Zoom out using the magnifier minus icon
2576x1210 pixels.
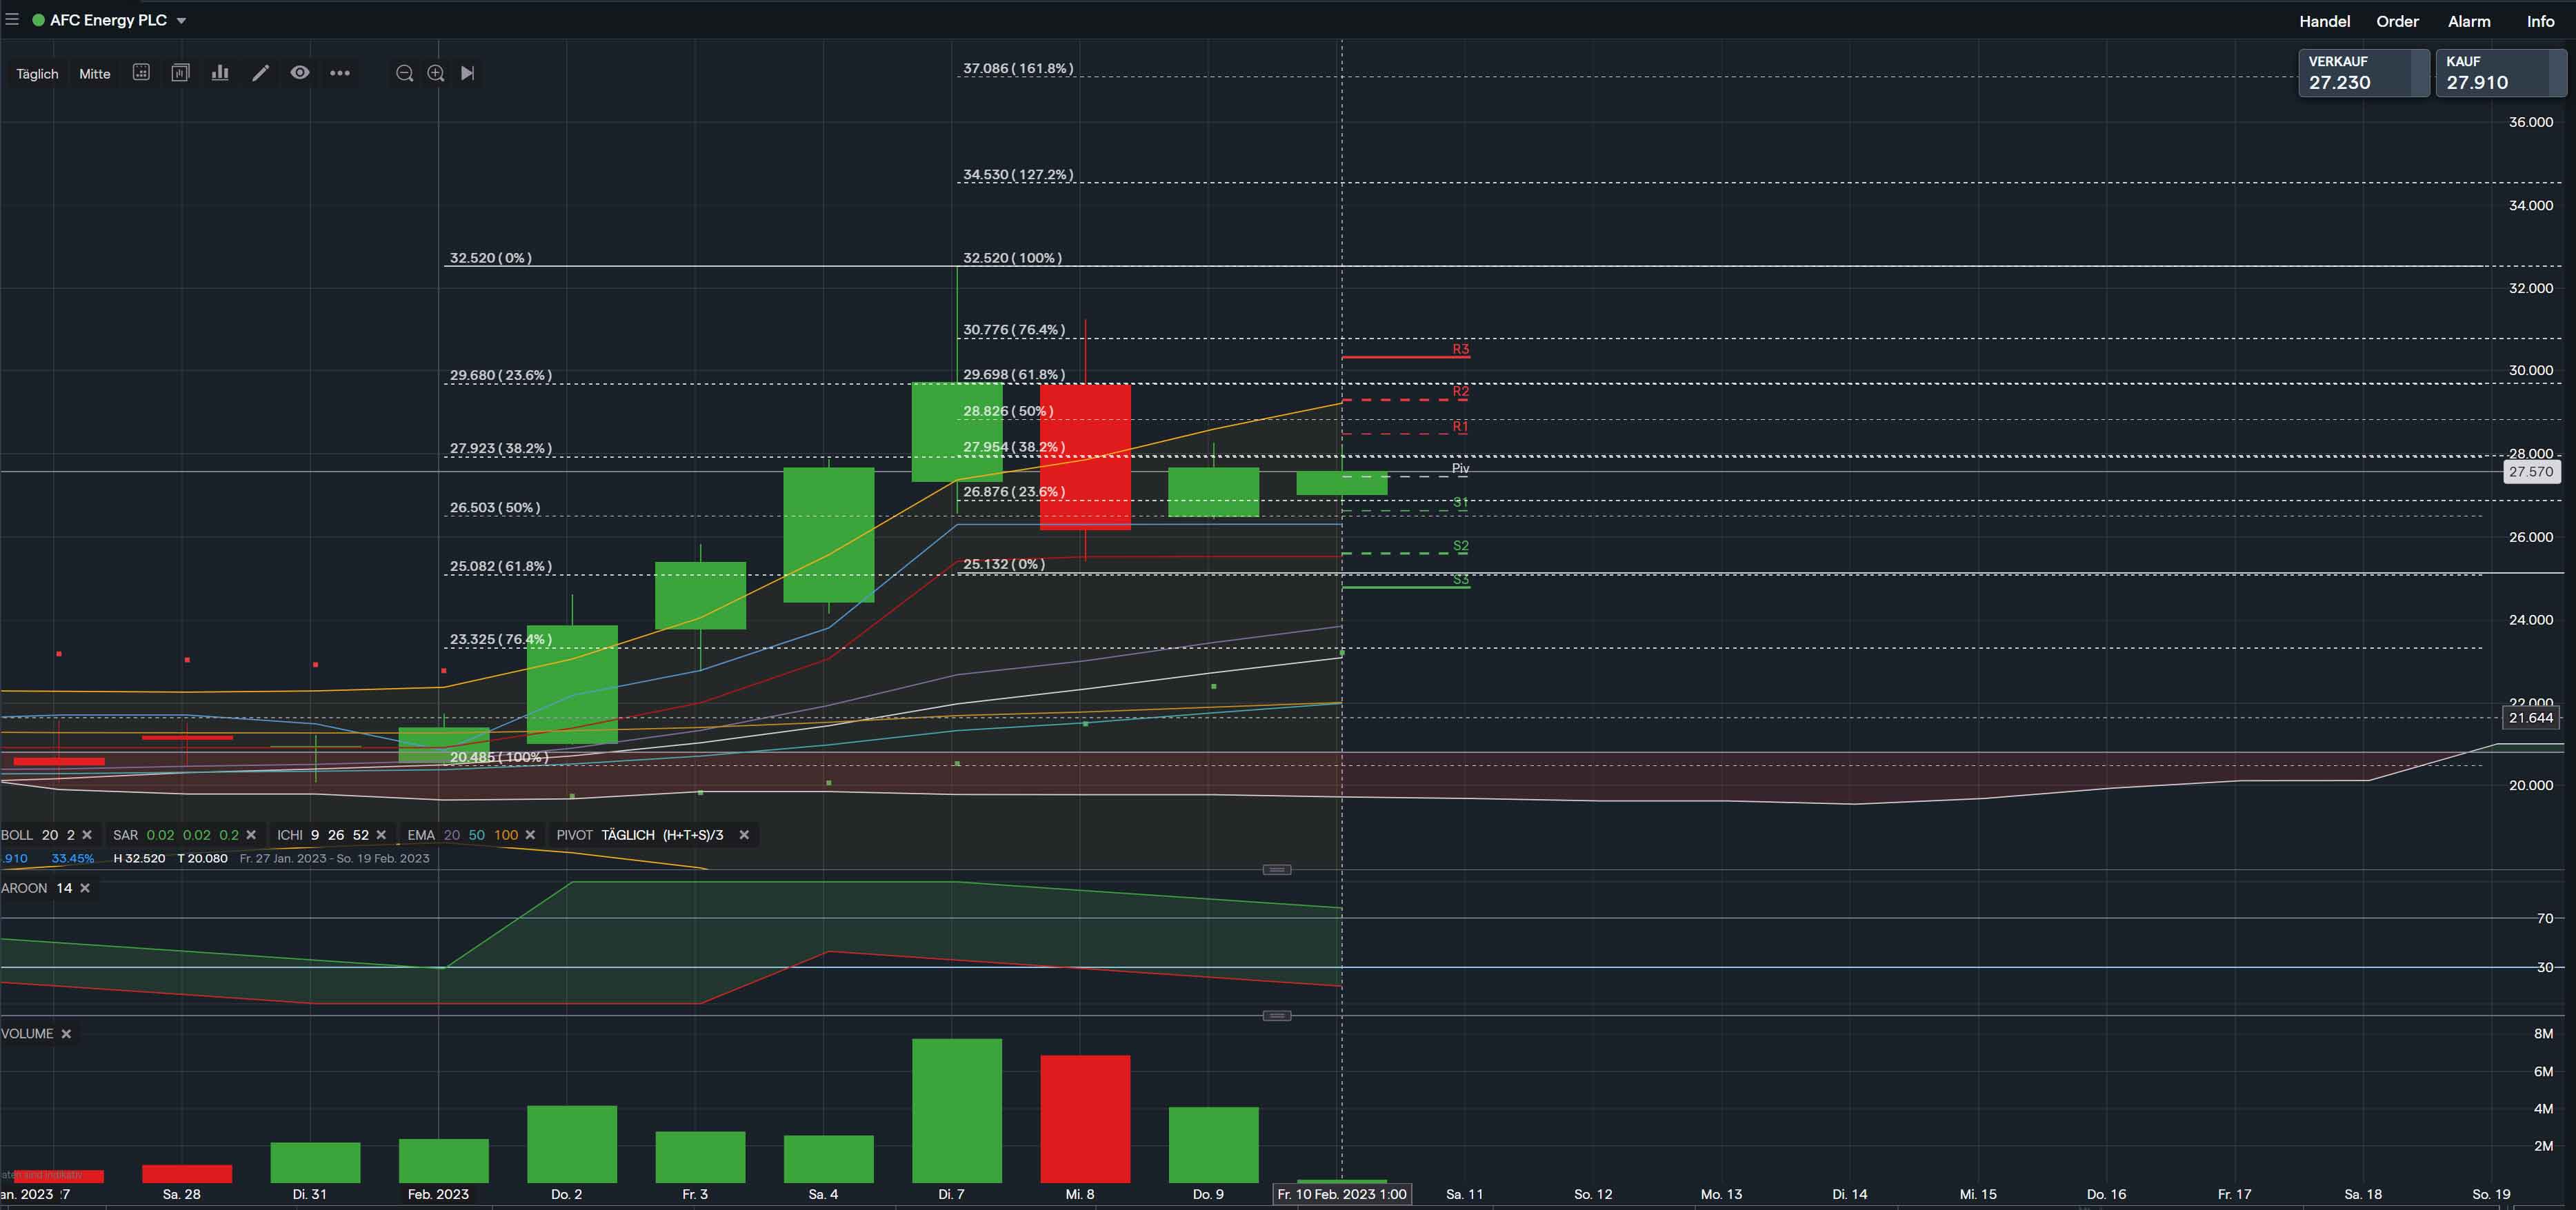click(x=404, y=73)
